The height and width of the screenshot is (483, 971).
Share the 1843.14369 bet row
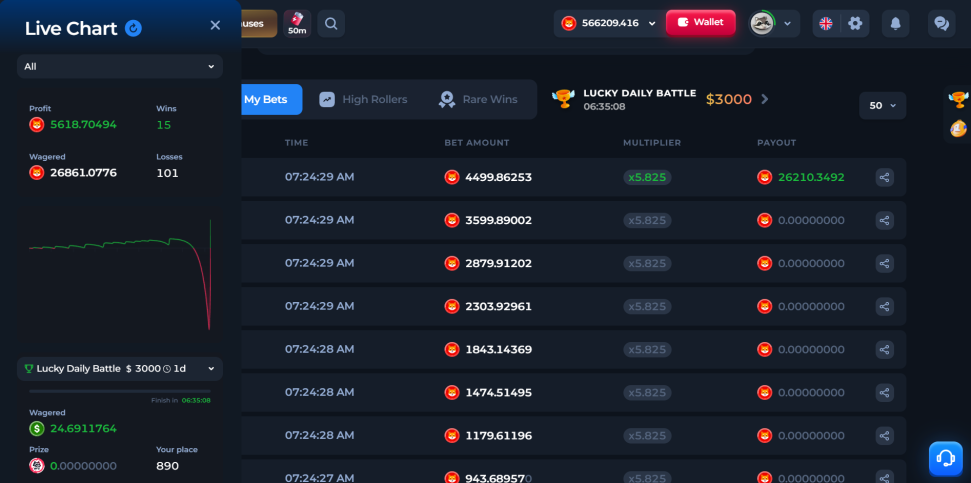pos(884,349)
